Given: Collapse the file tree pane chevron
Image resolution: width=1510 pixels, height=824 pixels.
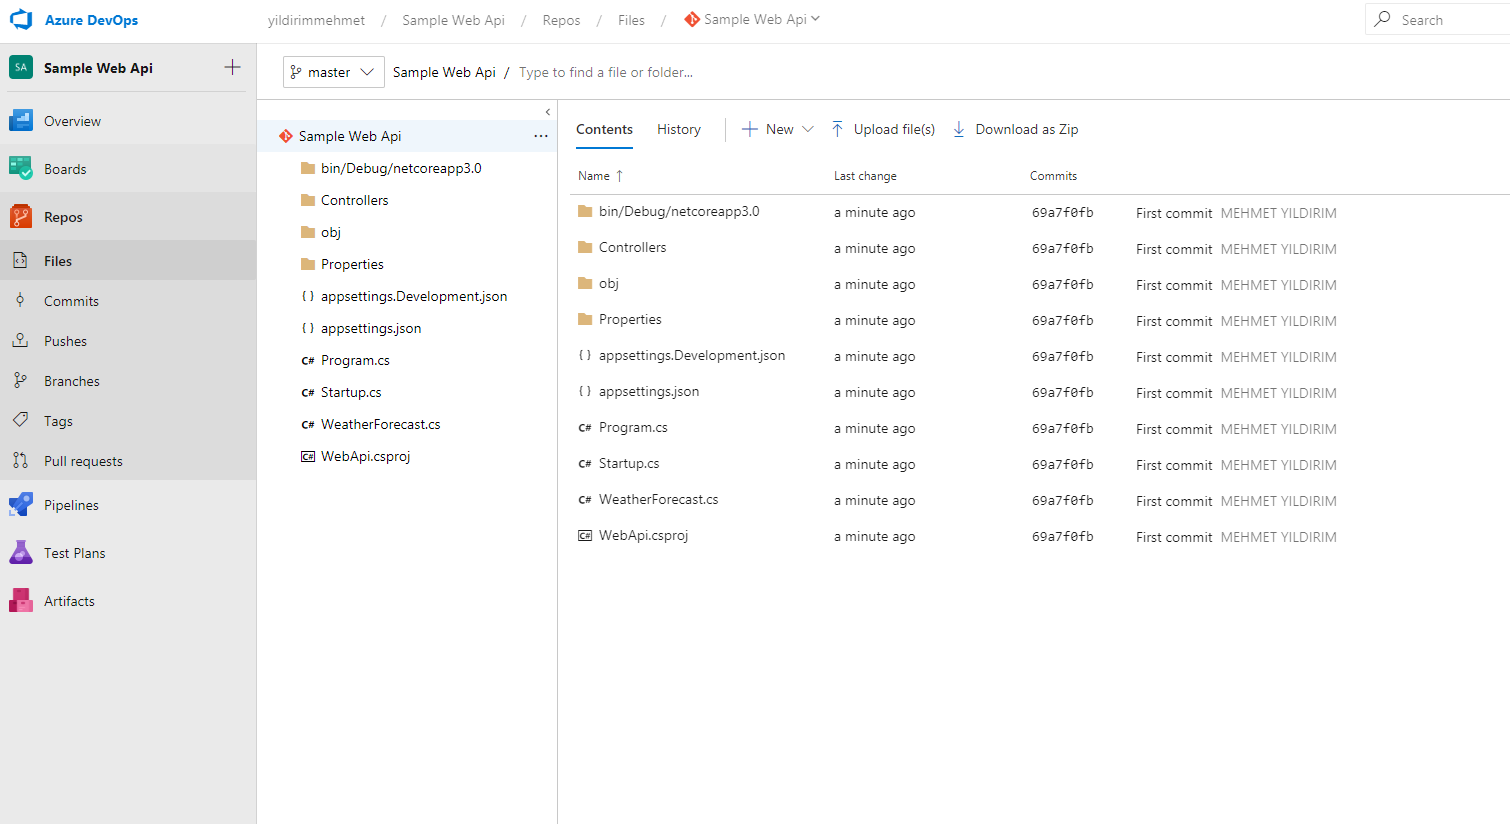Looking at the screenshot, I should [x=547, y=111].
